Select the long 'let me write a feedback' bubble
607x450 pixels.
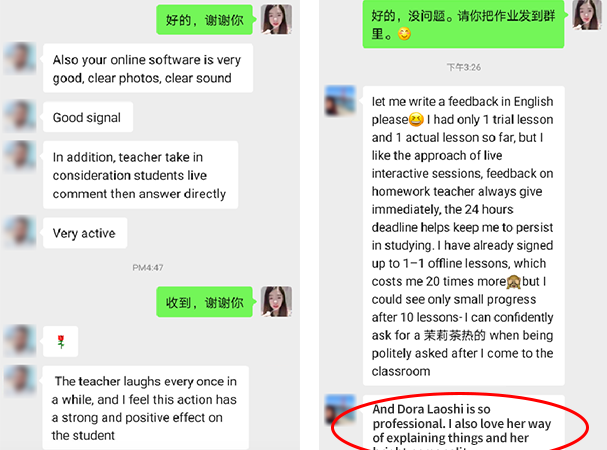pyautogui.click(x=463, y=236)
